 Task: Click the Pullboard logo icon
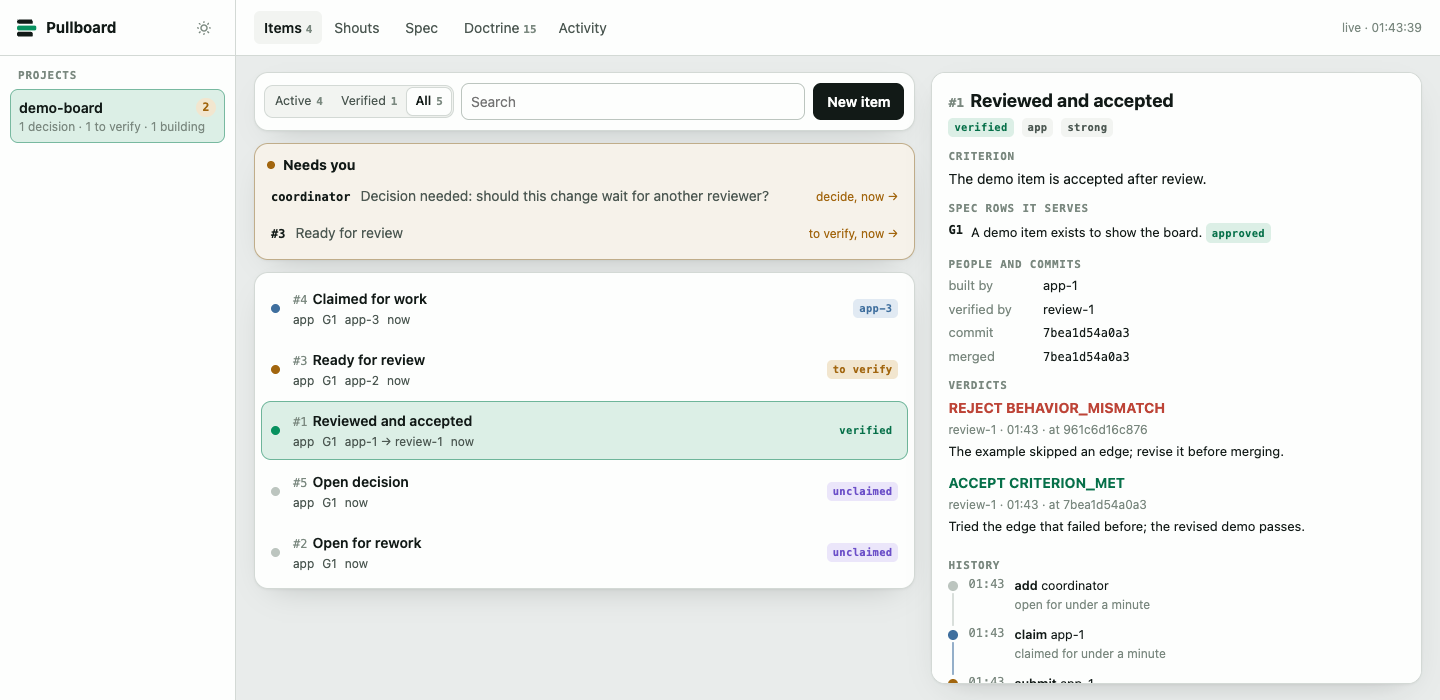point(26,28)
